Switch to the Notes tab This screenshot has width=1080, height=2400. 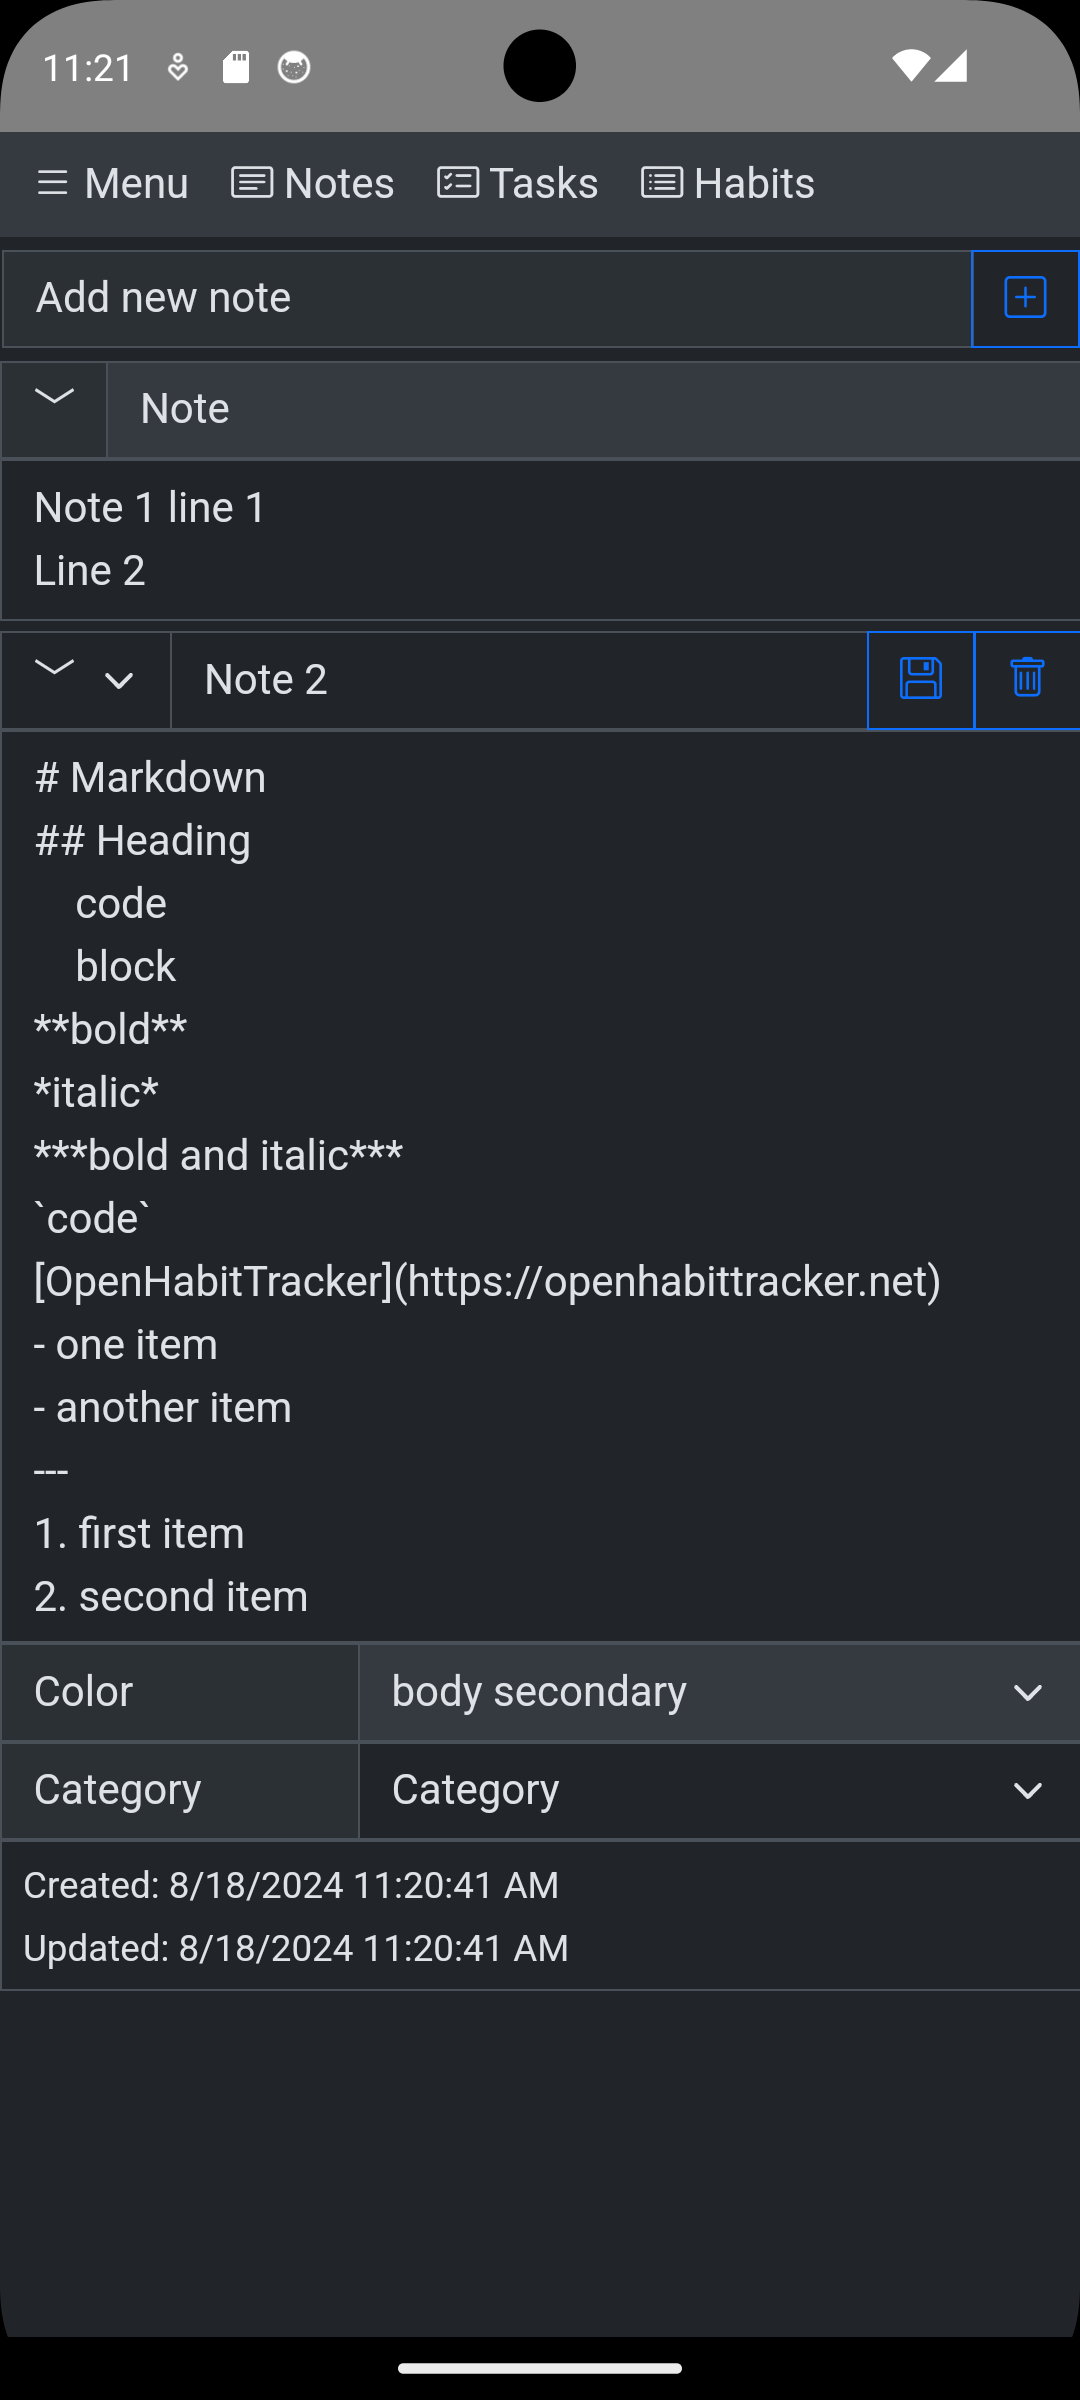point(313,184)
